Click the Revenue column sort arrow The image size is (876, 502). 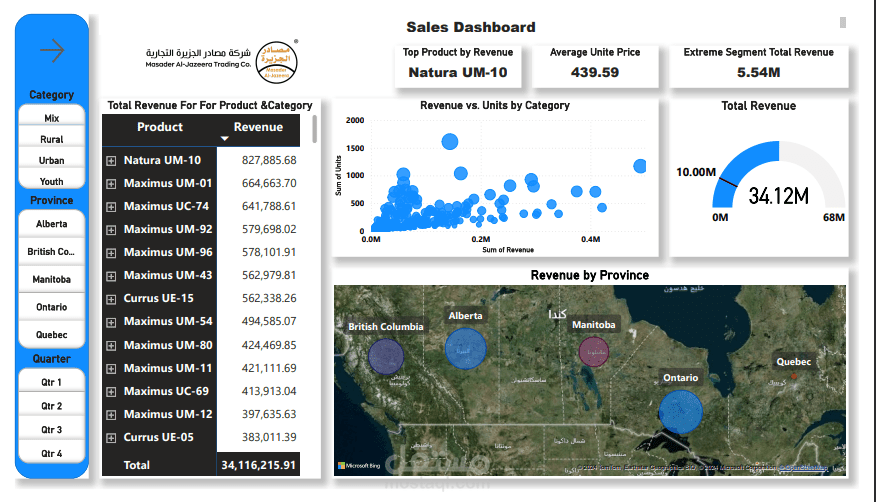(x=225, y=138)
